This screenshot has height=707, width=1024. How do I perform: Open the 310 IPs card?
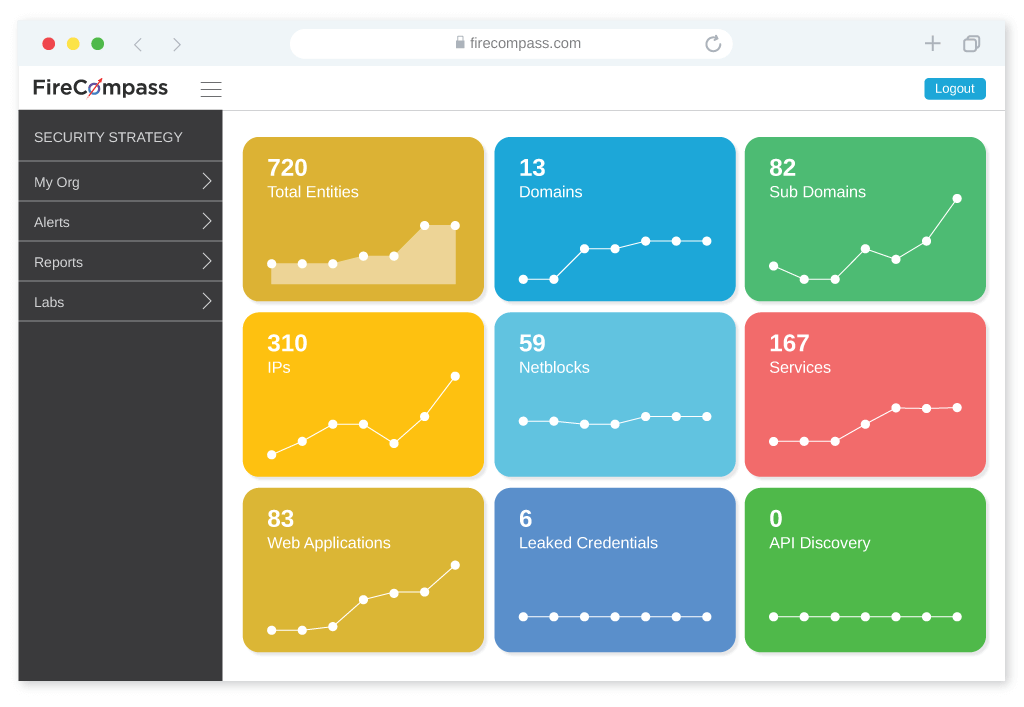[363, 394]
